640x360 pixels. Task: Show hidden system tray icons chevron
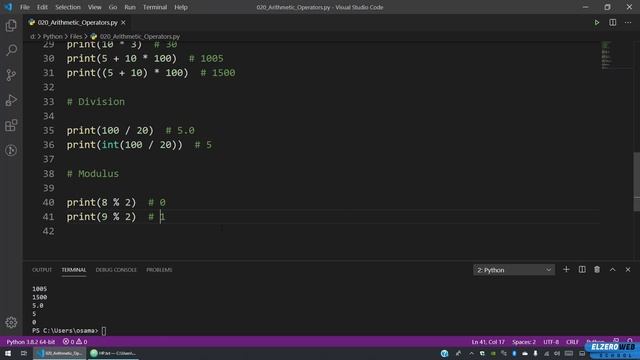[x=471, y=353]
